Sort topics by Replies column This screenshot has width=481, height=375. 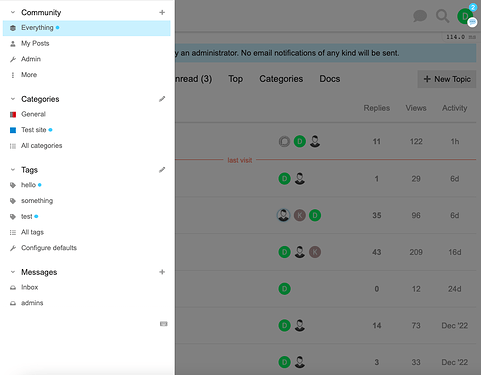(377, 108)
